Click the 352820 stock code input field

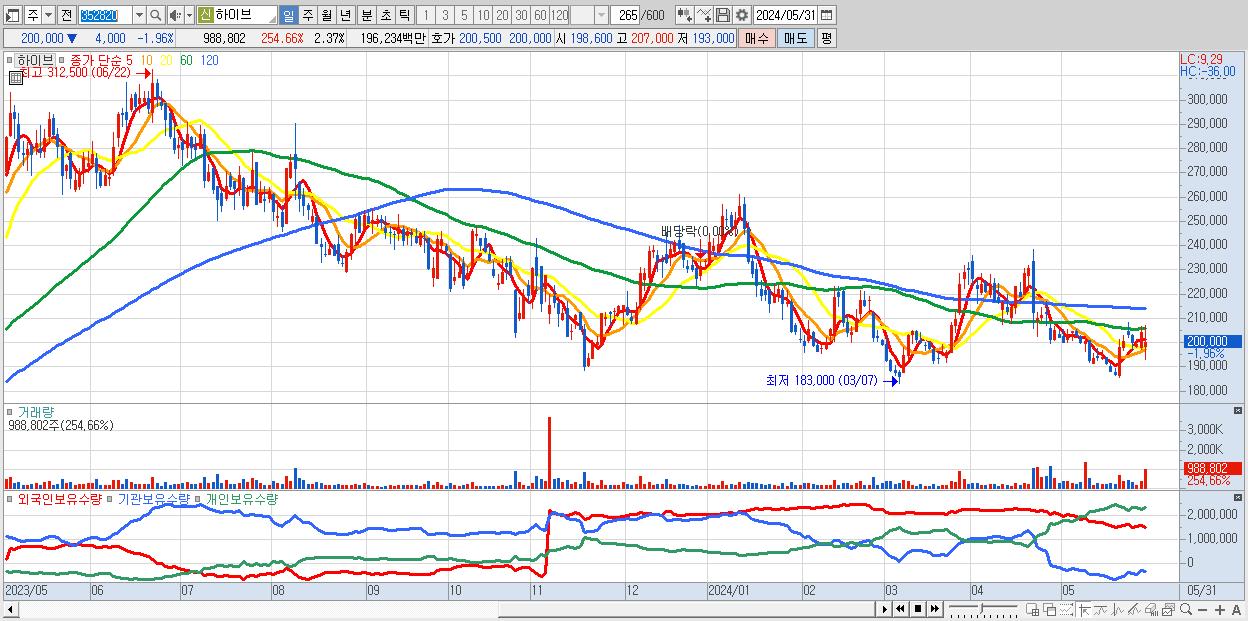[x=105, y=15]
